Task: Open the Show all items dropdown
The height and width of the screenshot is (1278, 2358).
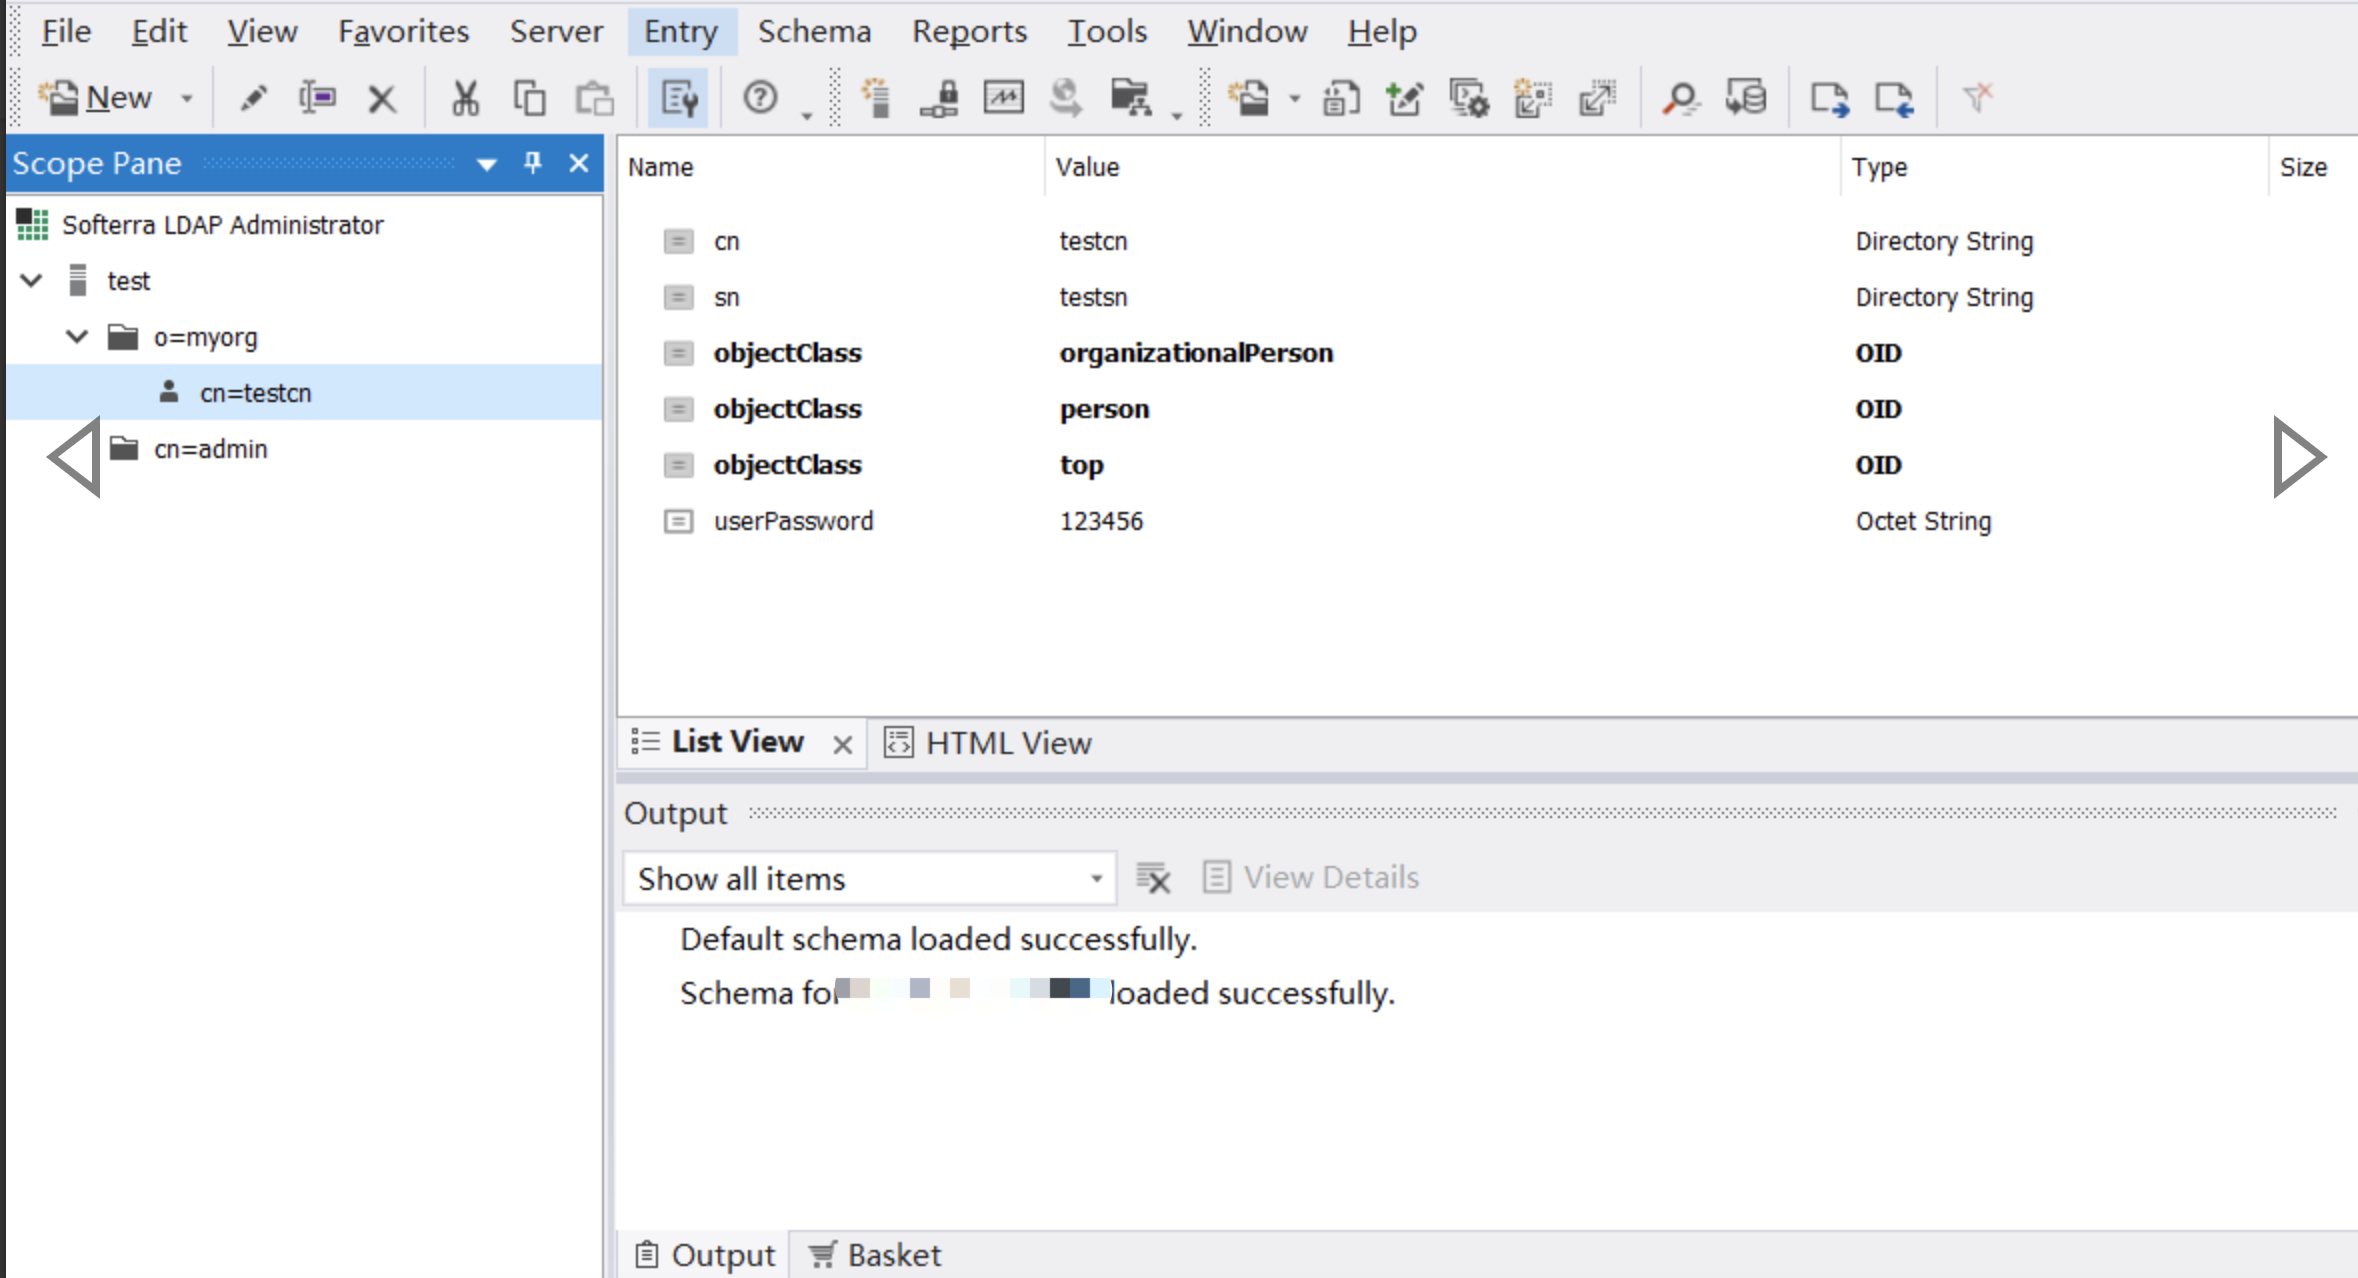Action: pyautogui.click(x=1096, y=879)
